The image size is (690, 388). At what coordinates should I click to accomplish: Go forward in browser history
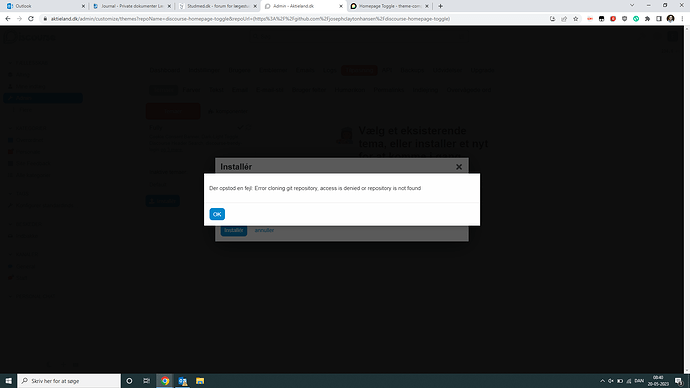(x=19, y=19)
